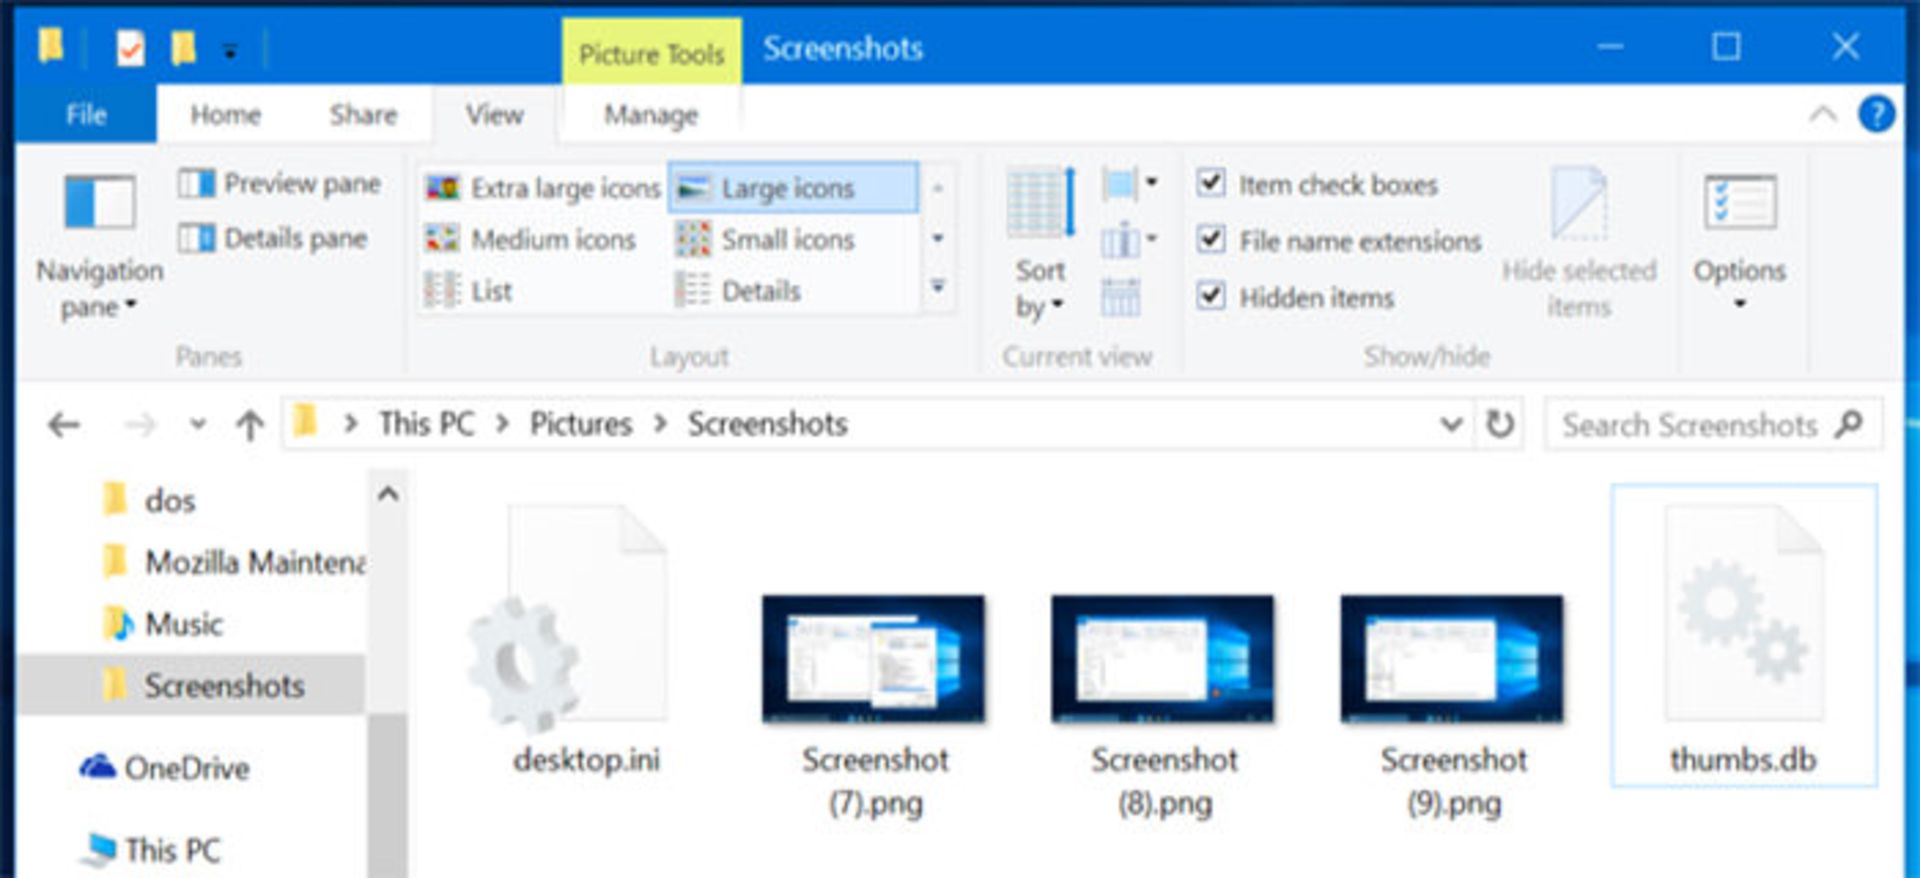Expand the Options dropdown arrow

click(x=1740, y=304)
